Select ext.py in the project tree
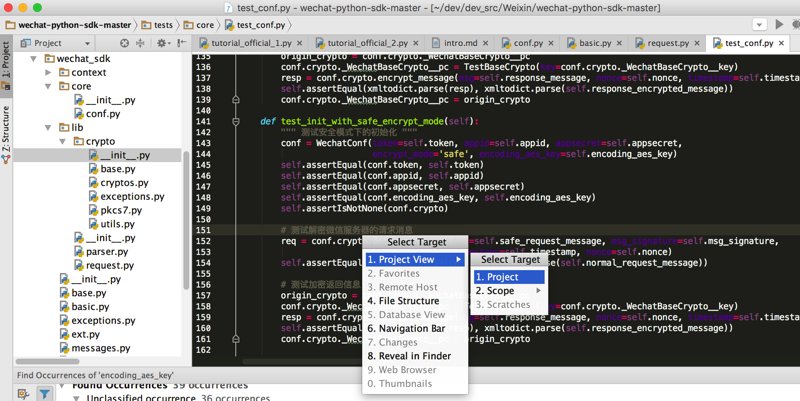Screen dimensions: 800x401 (x=80, y=334)
